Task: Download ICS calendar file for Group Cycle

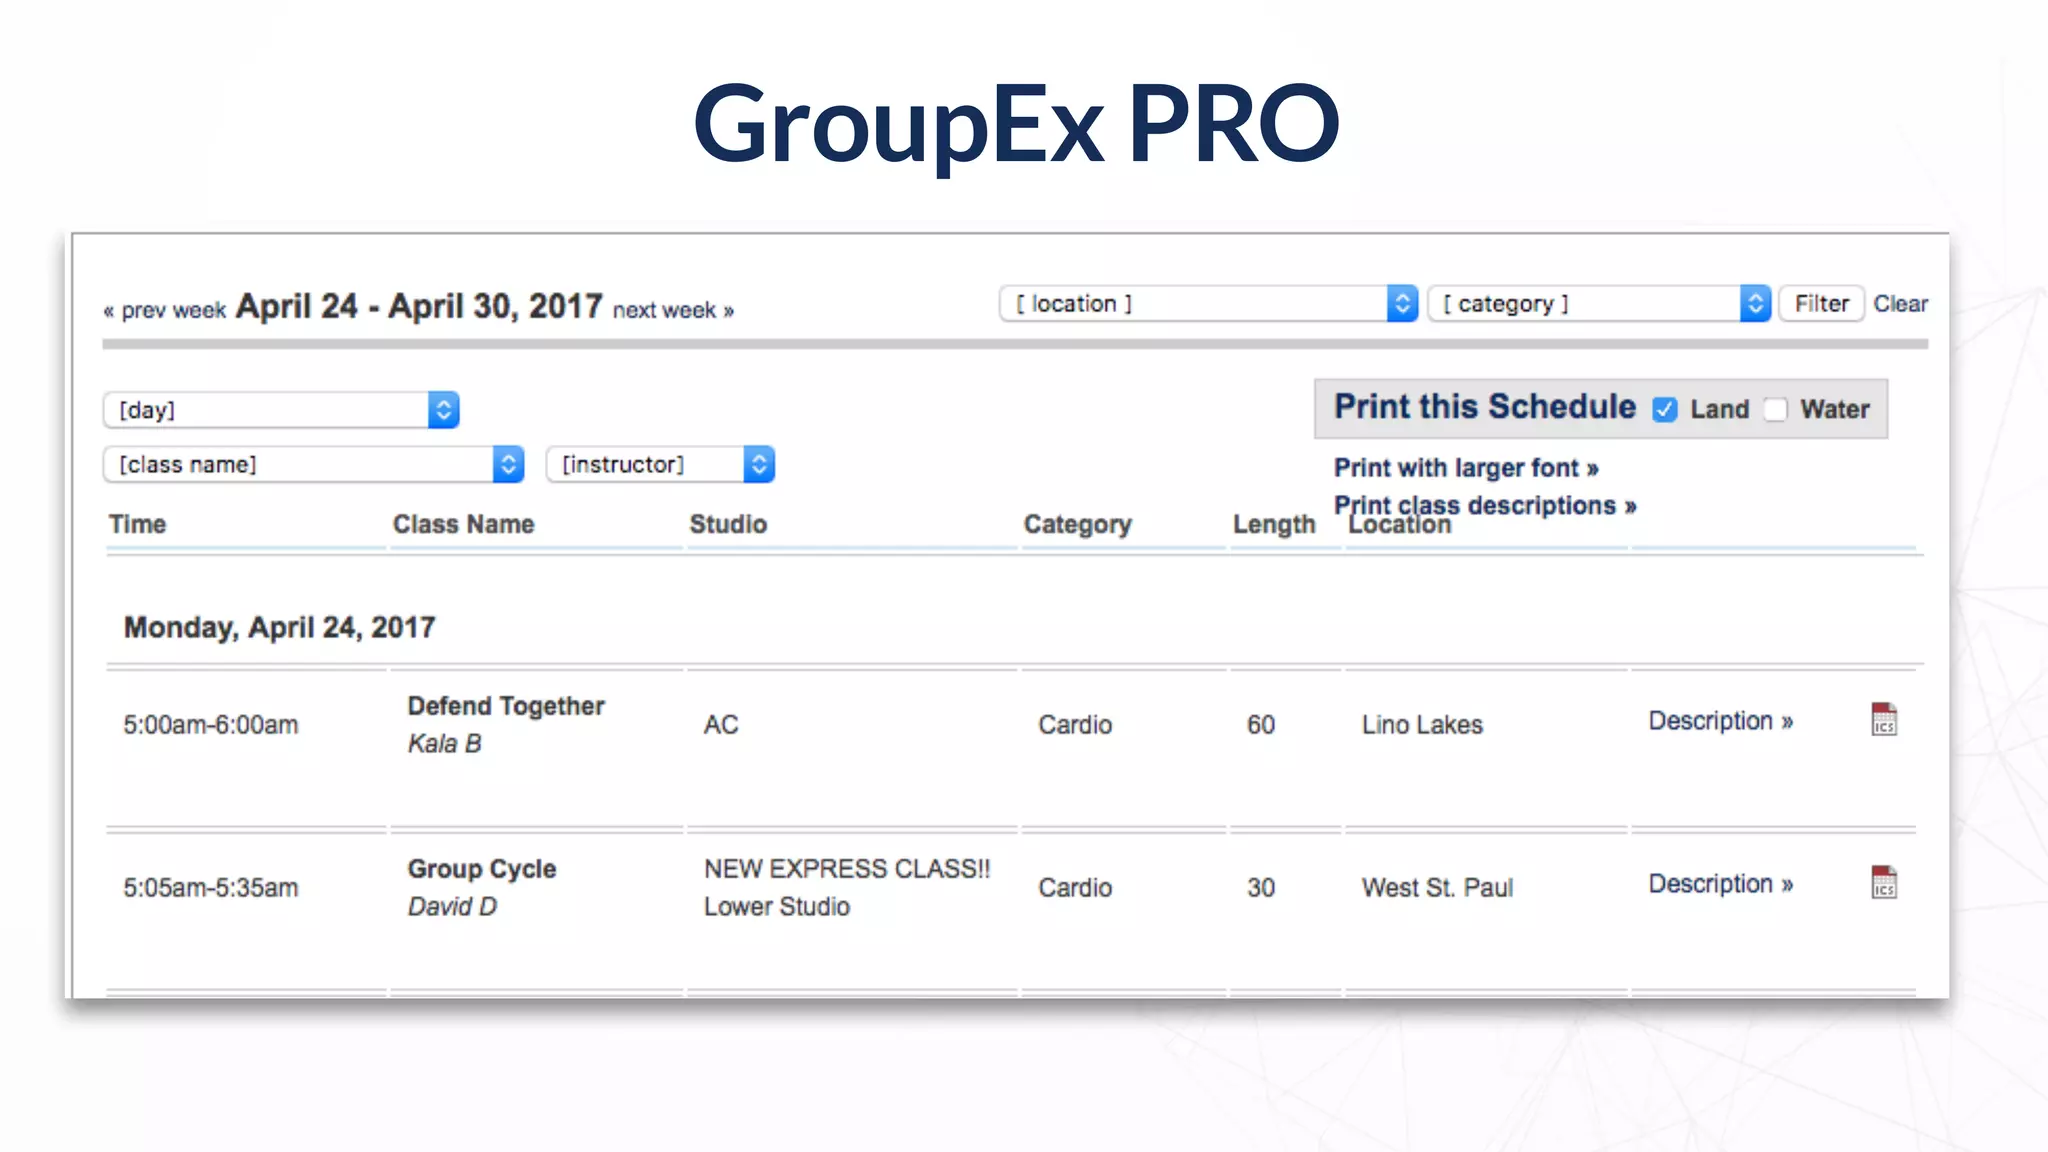Action: [x=1884, y=883]
